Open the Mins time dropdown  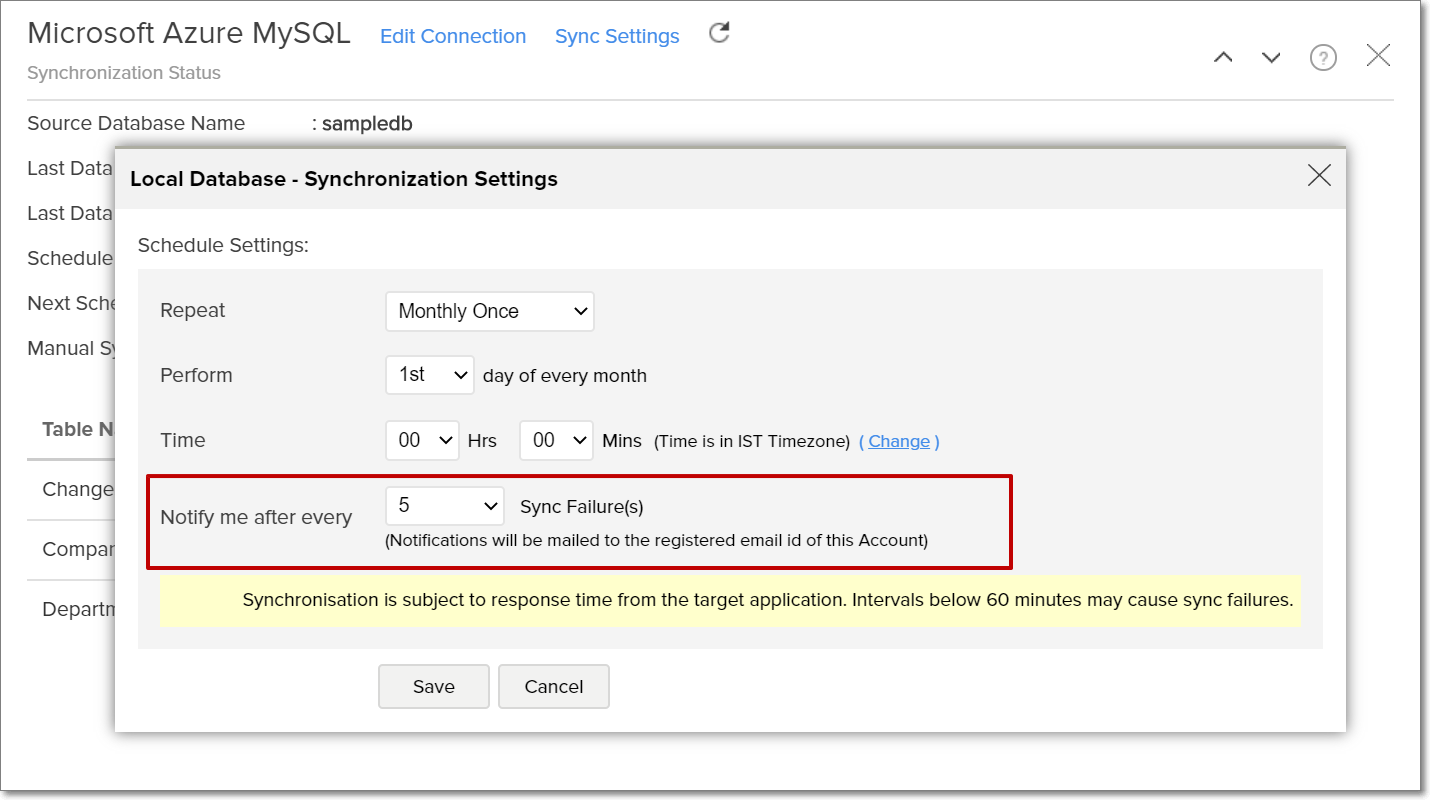pos(556,440)
